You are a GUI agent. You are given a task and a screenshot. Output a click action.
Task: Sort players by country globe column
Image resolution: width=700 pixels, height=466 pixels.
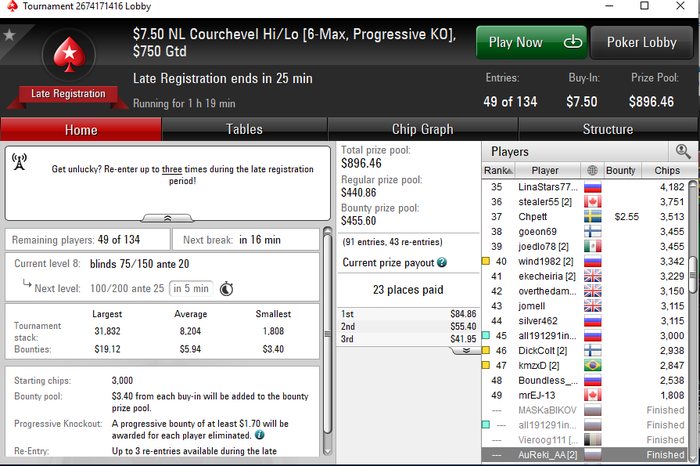(592, 170)
